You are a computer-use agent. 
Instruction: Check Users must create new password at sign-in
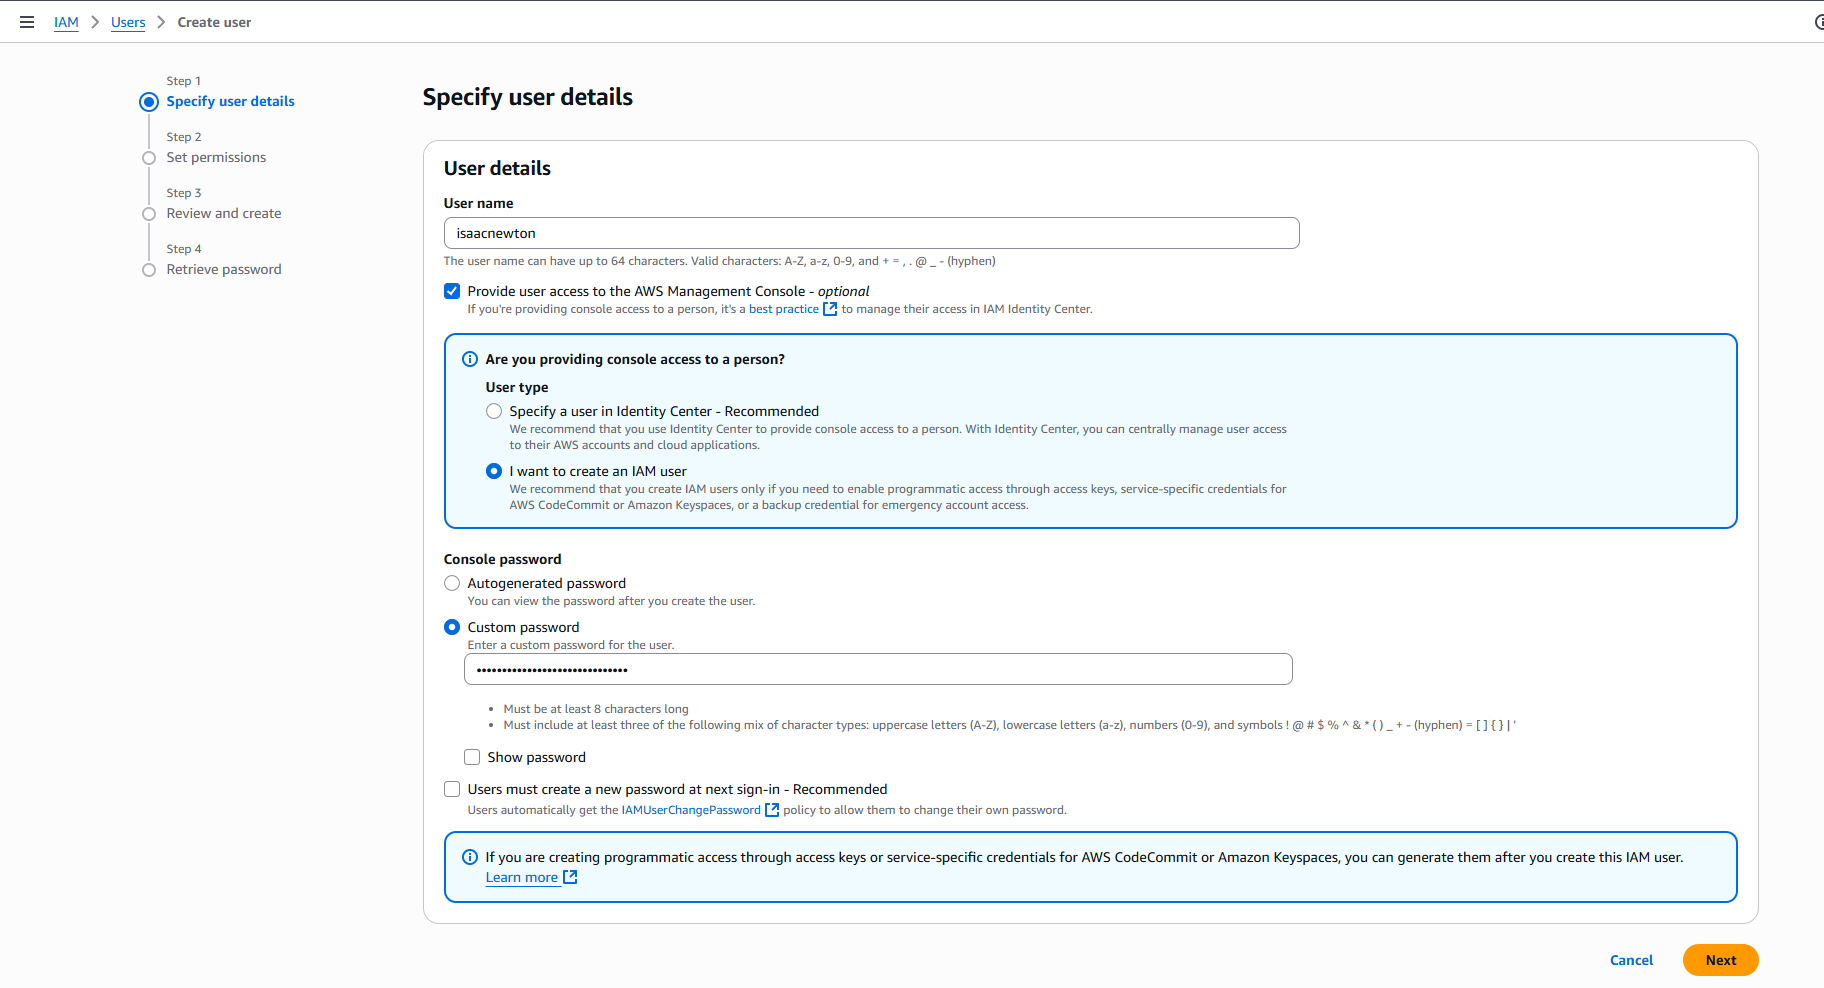[452, 789]
